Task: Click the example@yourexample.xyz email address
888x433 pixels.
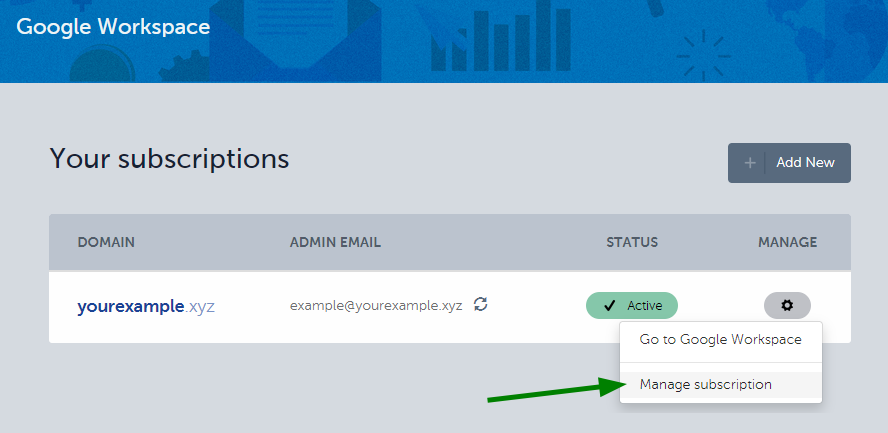Action: click(376, 306)
